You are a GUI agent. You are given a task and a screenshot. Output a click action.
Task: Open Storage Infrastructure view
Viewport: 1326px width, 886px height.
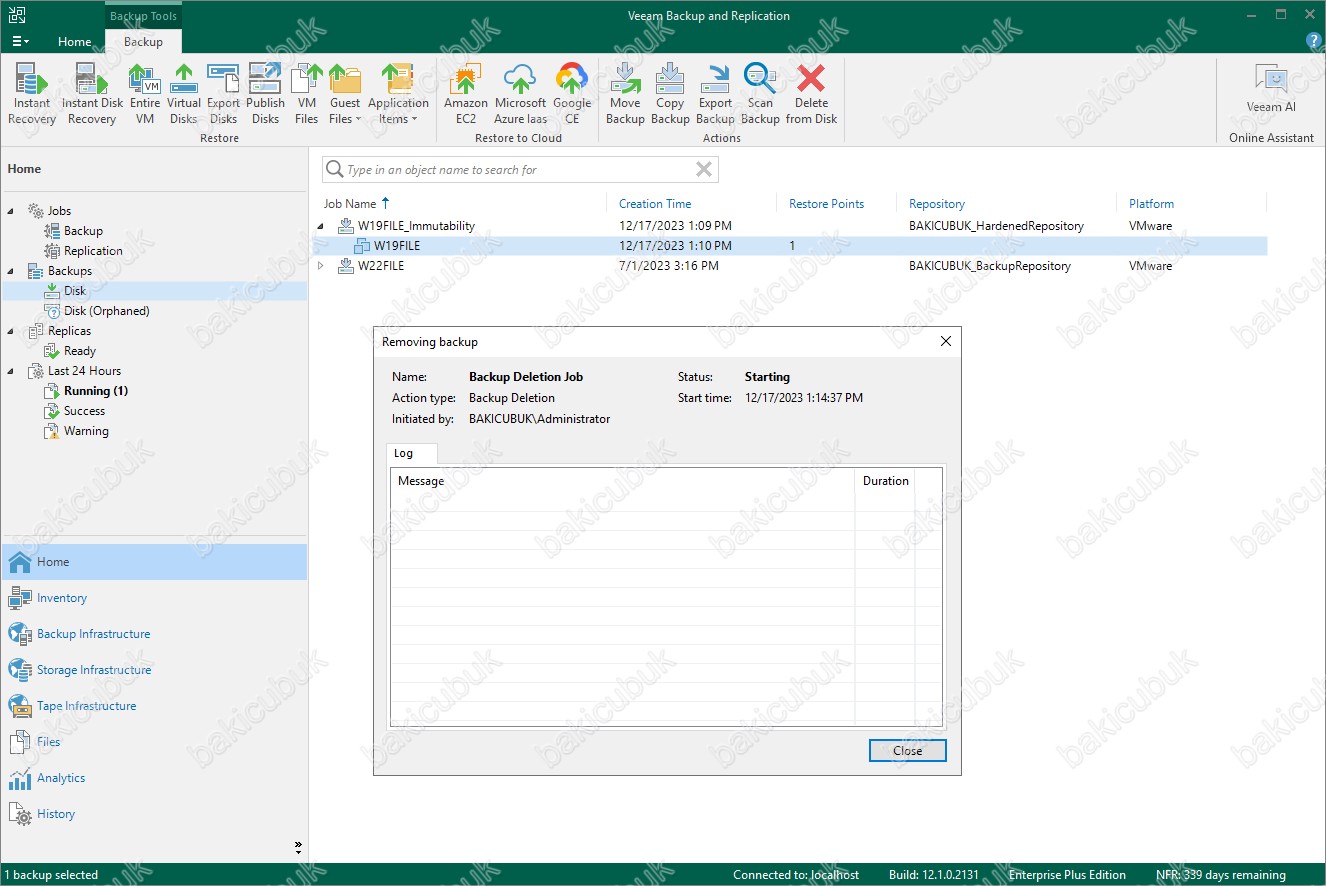click(x=154, y=670)
